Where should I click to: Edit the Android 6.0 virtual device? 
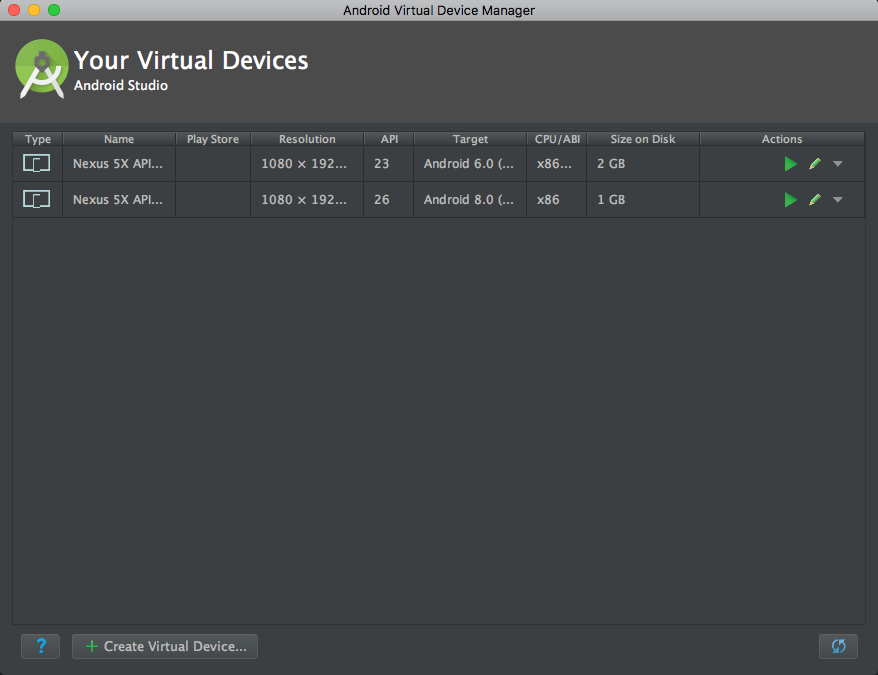[x=815, y=164]
